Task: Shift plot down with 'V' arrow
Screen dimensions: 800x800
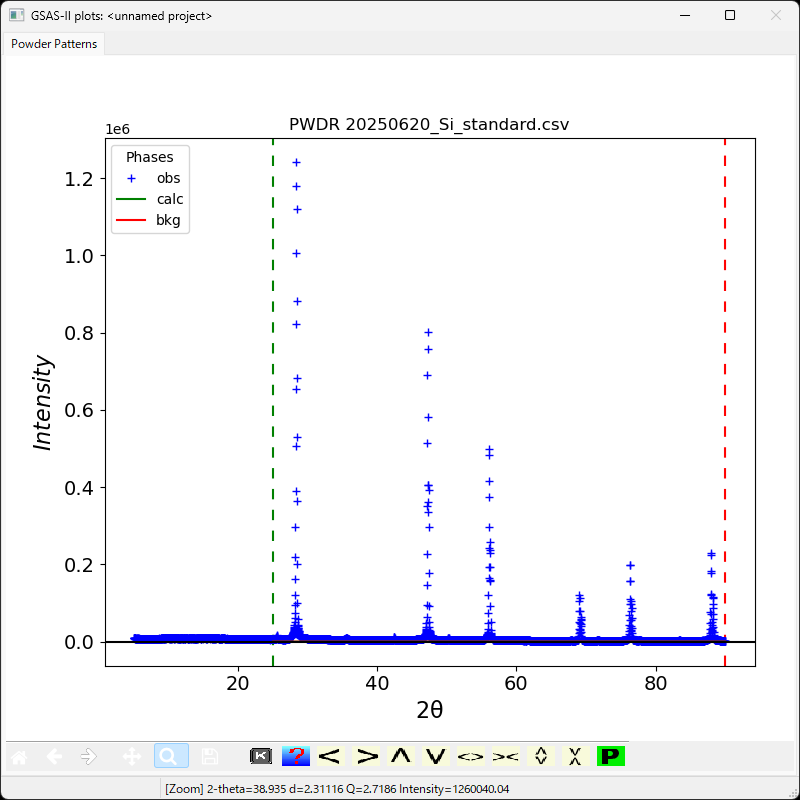Action: (435, 756)
